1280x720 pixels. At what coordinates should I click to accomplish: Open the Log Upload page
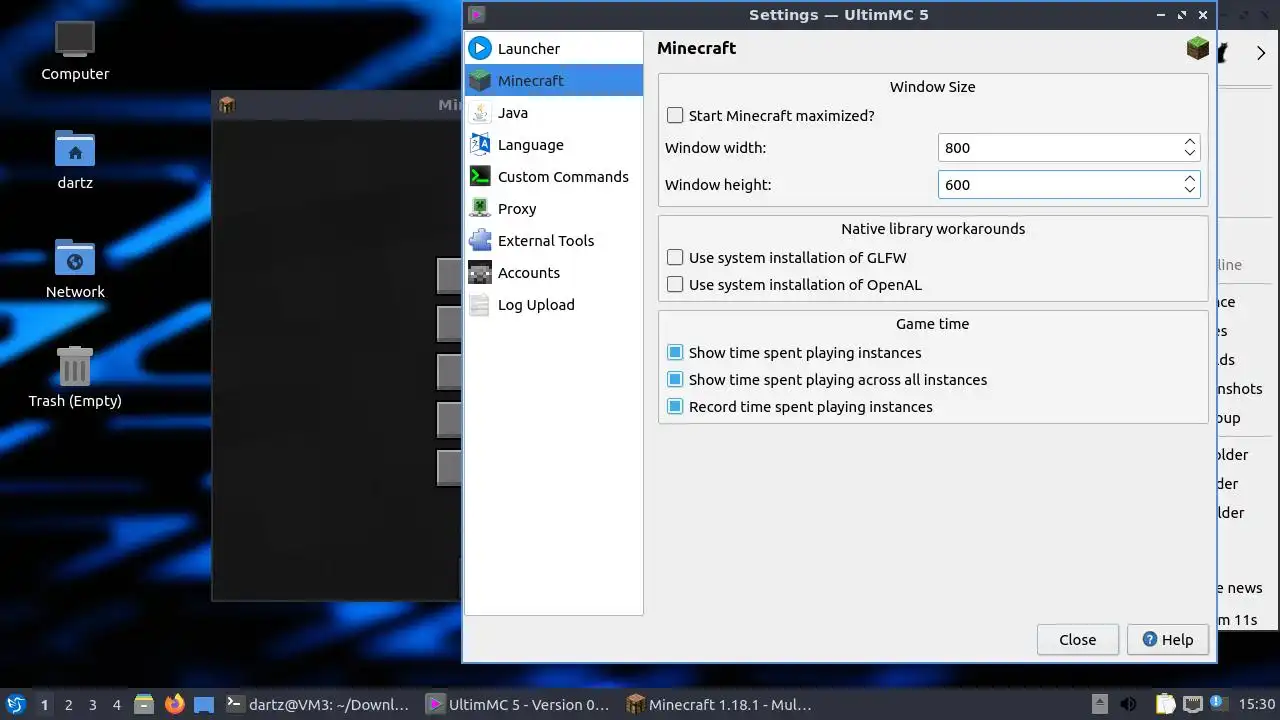coord(553,304)
